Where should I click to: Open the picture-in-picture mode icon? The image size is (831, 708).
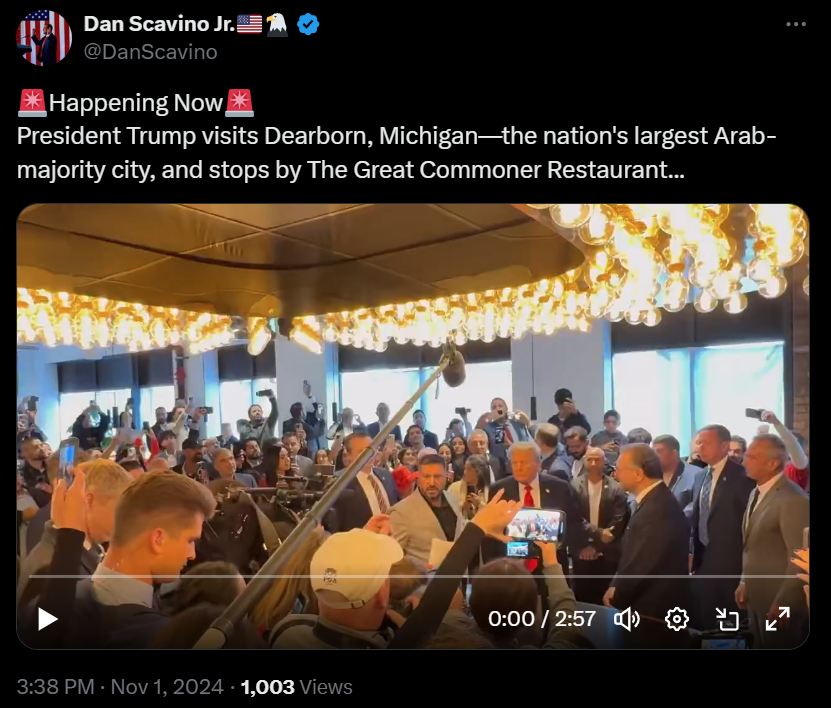(727, 619)
